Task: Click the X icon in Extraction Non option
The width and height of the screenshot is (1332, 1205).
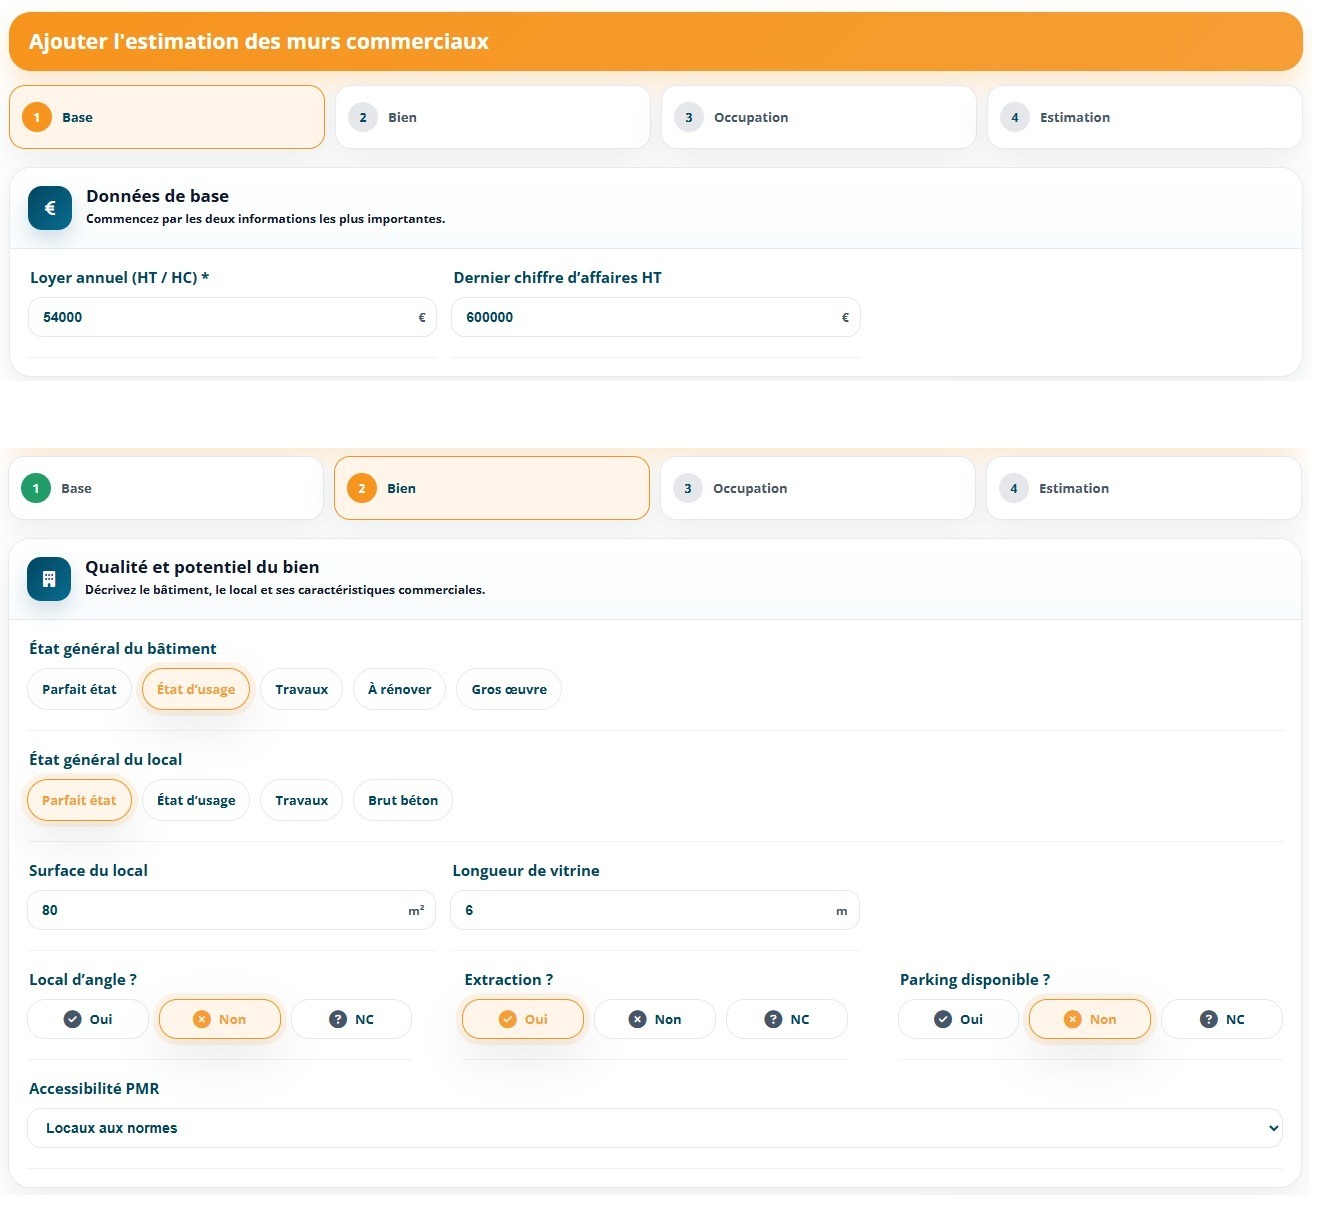Action: (637, 1019)
